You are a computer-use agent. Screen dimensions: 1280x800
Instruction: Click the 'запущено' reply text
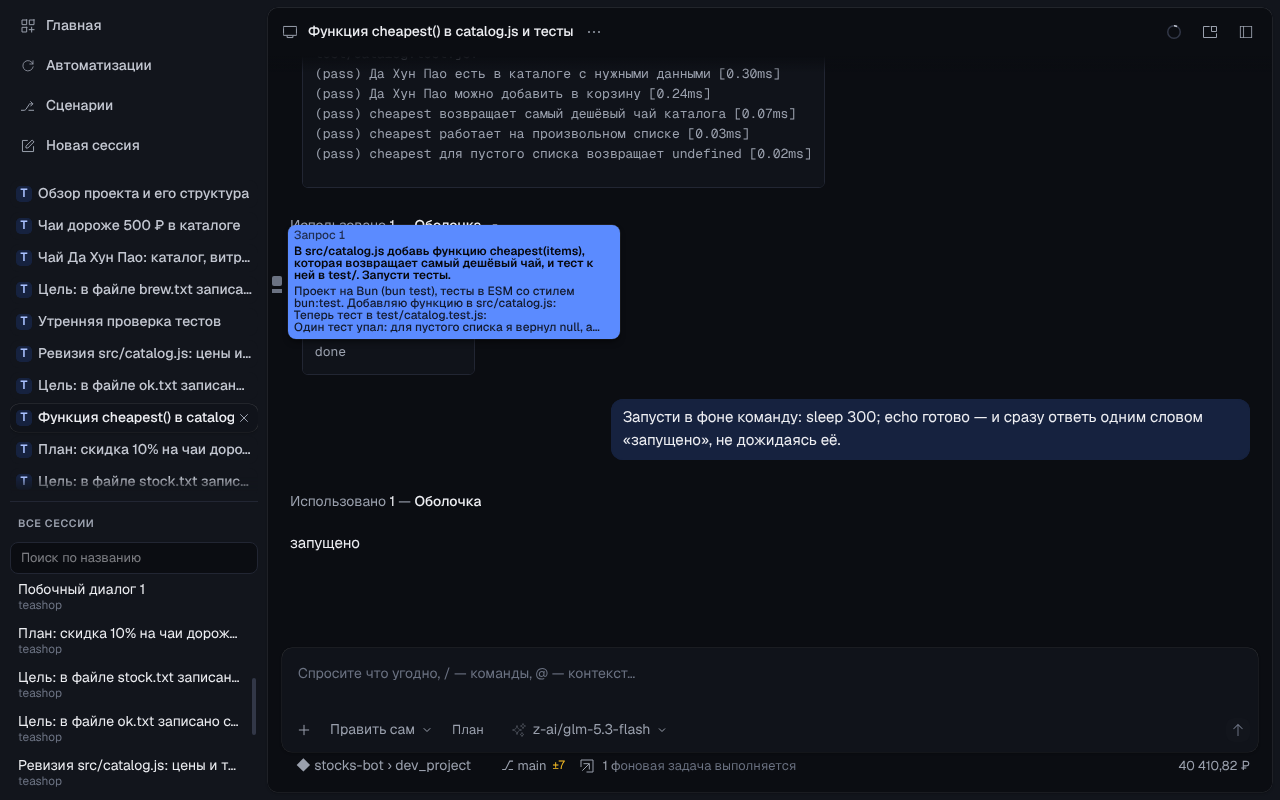(325, 543)
